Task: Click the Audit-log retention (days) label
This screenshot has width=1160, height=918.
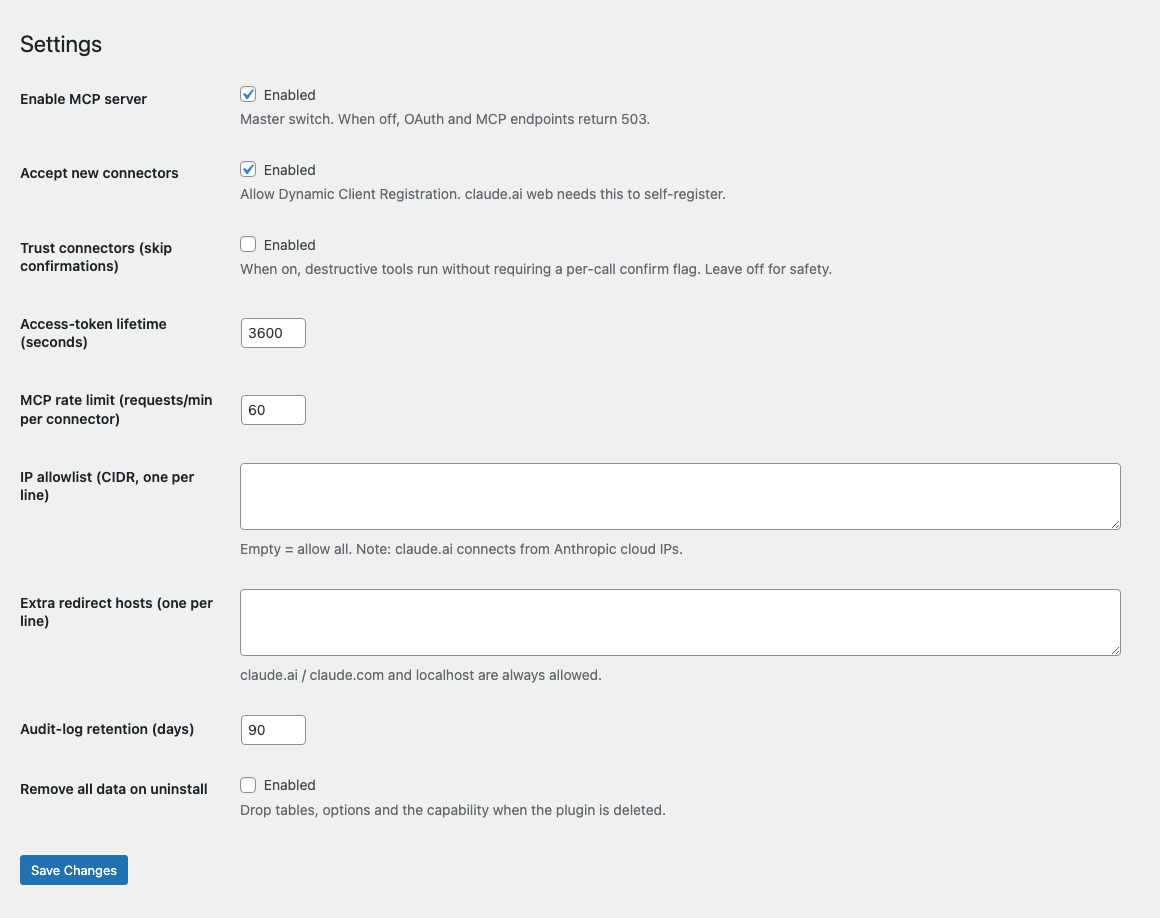Action: [x=107, y=729]
